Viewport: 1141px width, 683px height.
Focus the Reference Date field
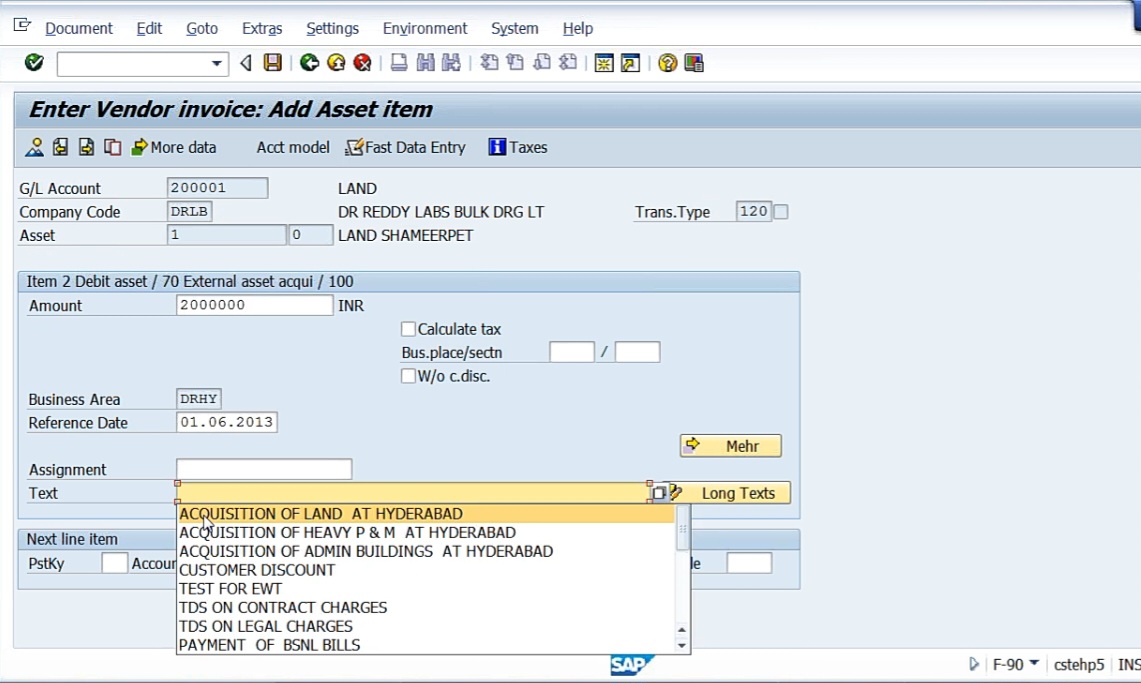pos(226,423)
